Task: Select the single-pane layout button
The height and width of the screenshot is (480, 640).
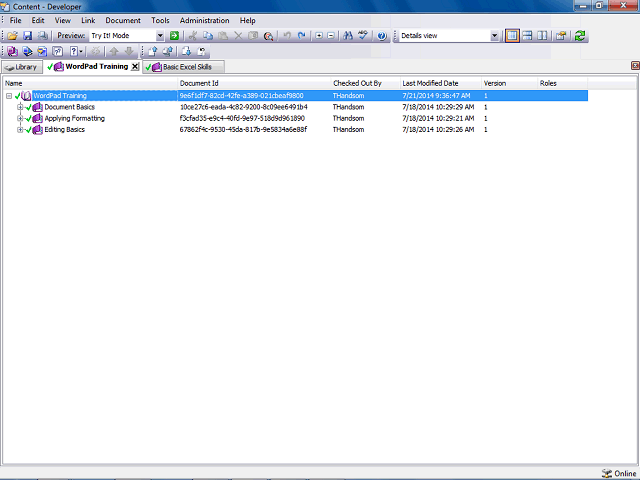Action: click(512, 36)
